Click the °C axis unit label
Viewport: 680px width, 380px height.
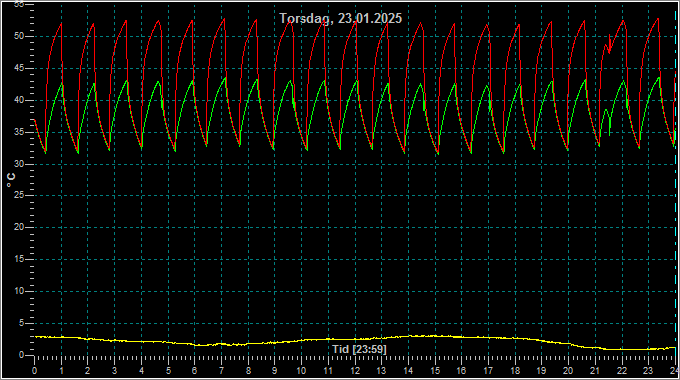click(x=11, y=180)
